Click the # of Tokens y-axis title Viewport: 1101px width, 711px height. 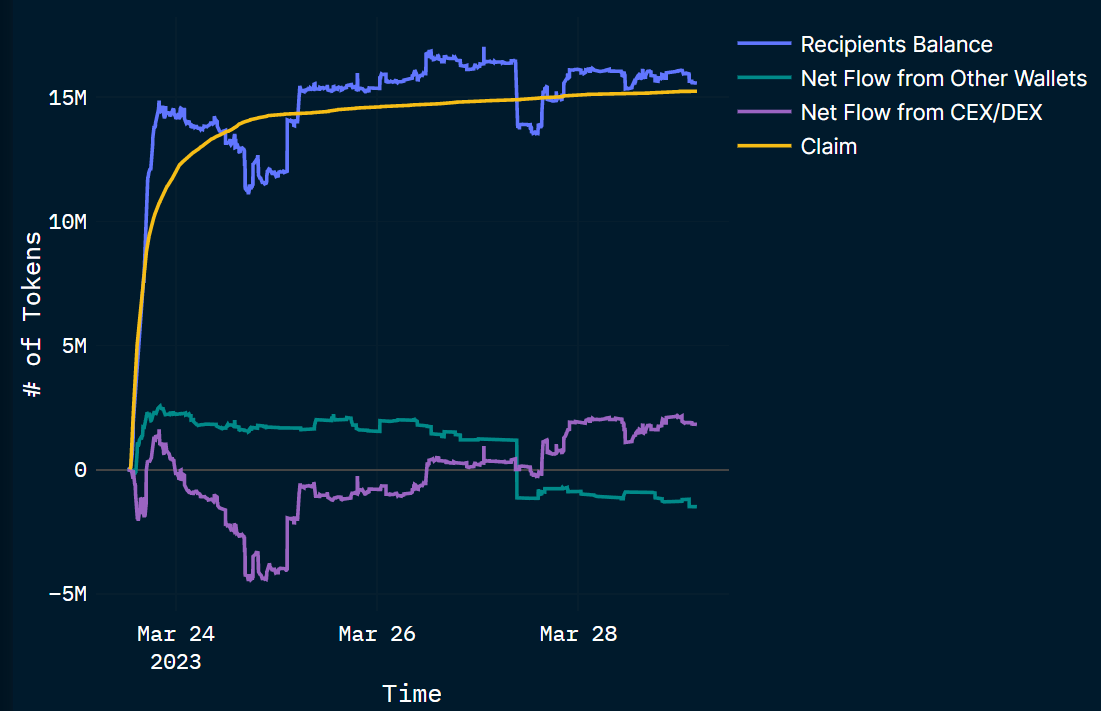pyautogui.click(x=34, y=314)
